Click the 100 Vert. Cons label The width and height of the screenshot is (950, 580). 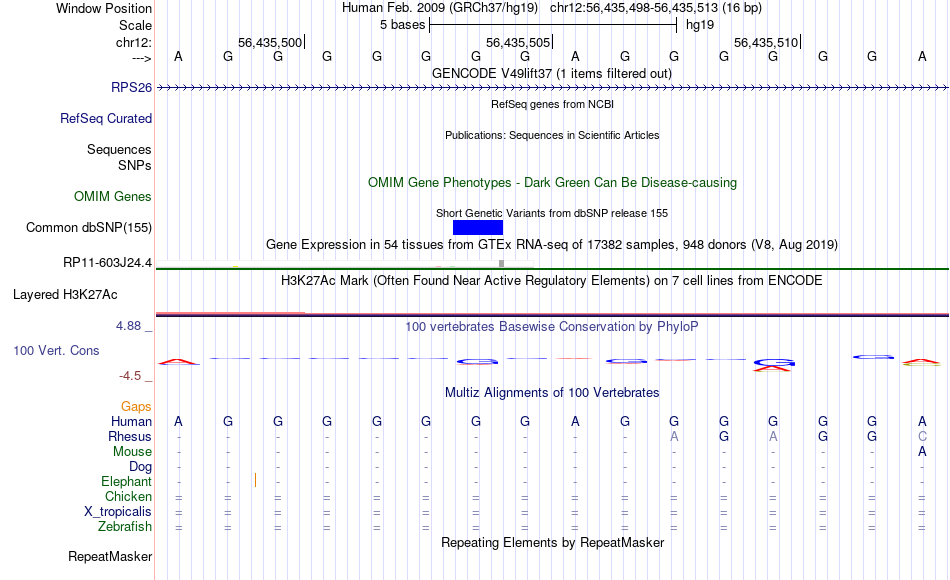56,350
